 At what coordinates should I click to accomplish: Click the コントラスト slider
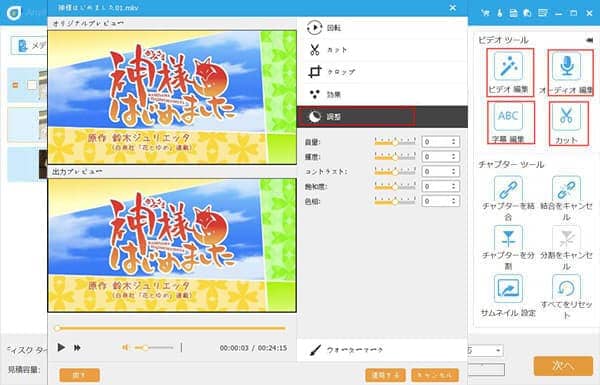point(395,171)
